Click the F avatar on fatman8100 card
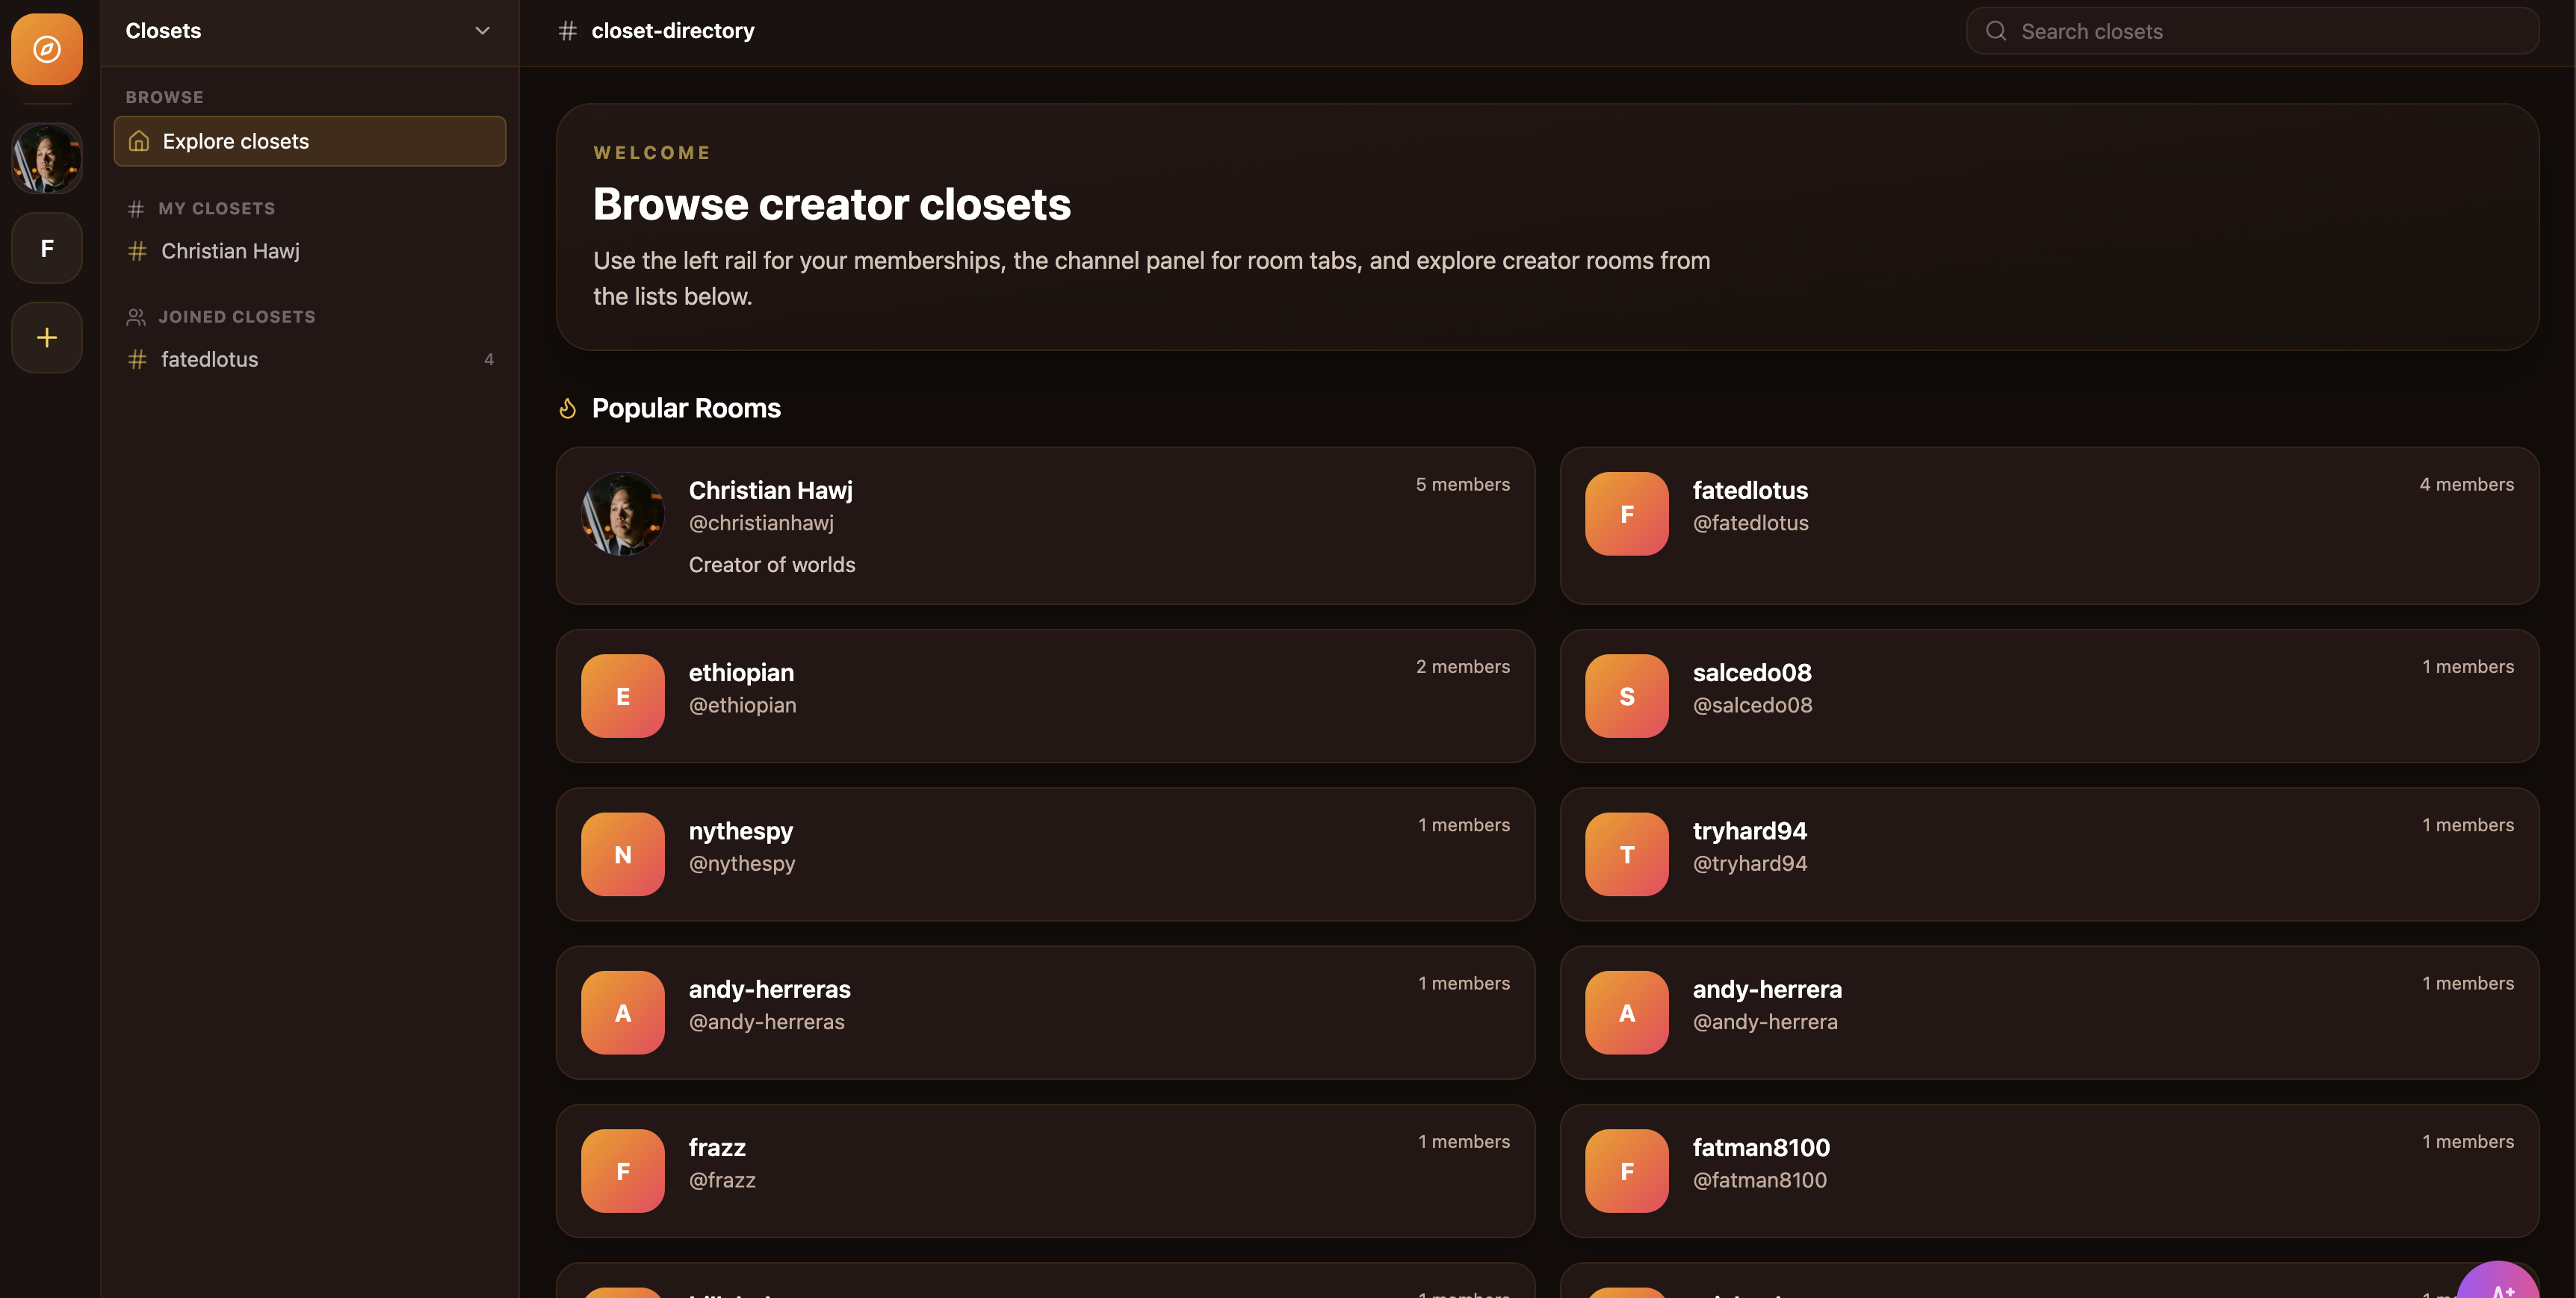This screenshot has width=2576, height=1298. 1626,1171
